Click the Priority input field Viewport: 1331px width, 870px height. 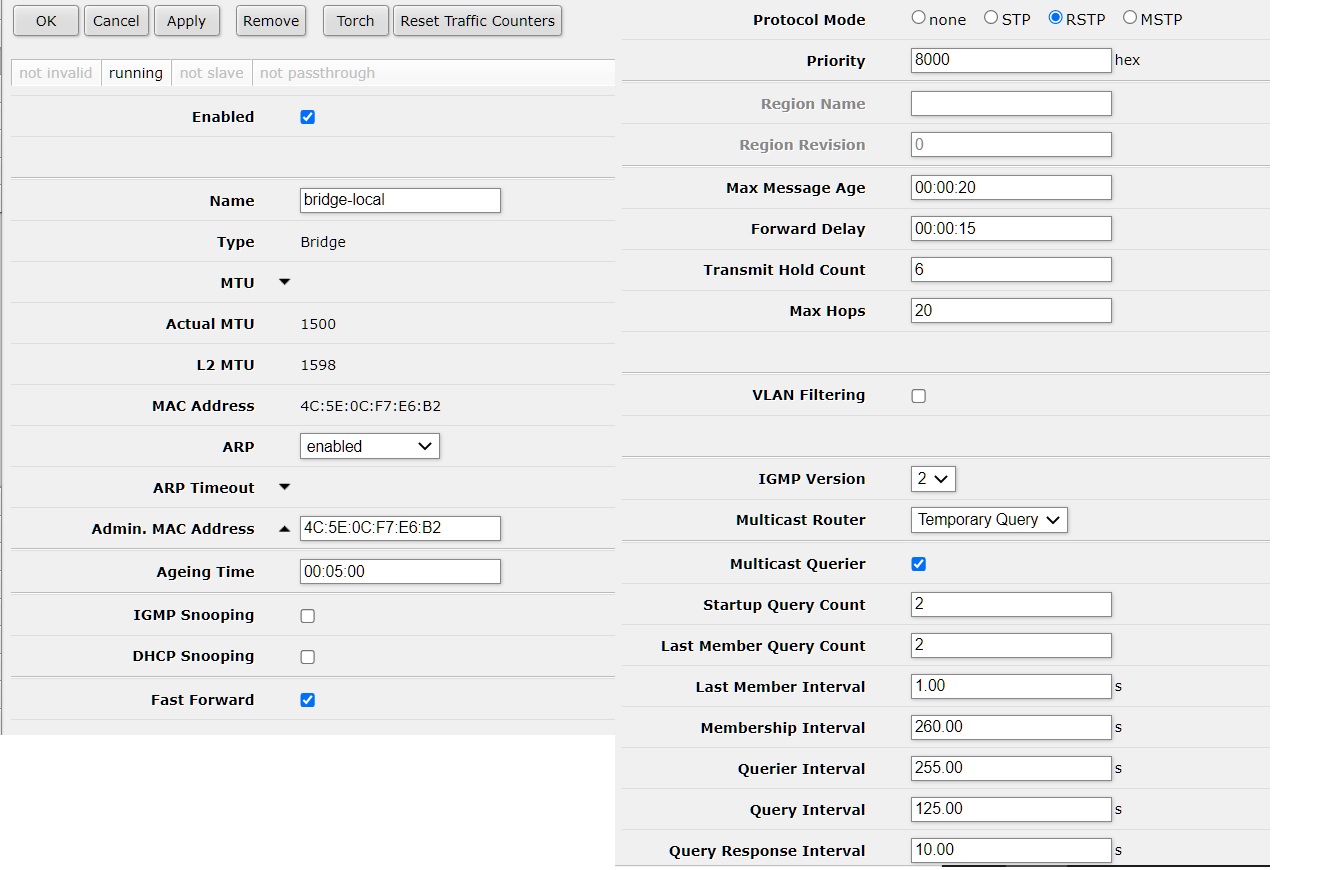[x=1011, y=60]
